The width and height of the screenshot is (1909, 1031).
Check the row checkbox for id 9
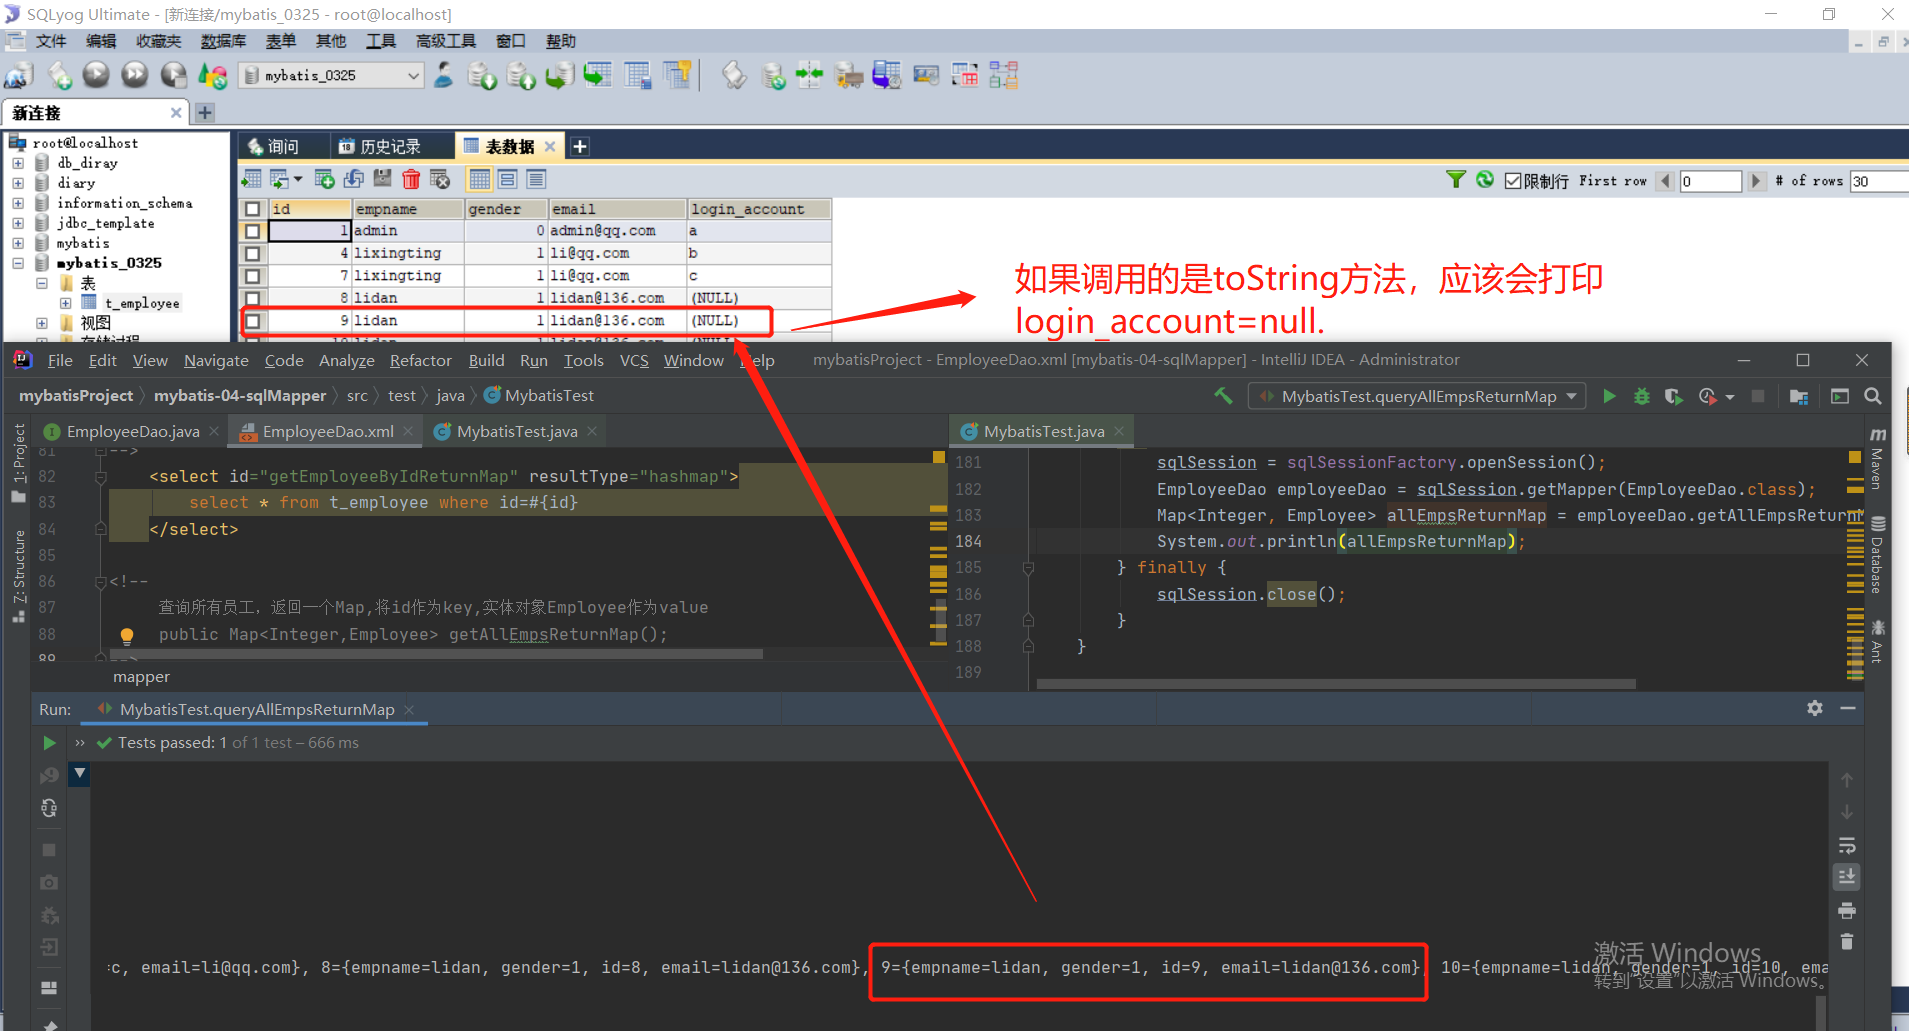pyautogui.click(x=253, y=321)
